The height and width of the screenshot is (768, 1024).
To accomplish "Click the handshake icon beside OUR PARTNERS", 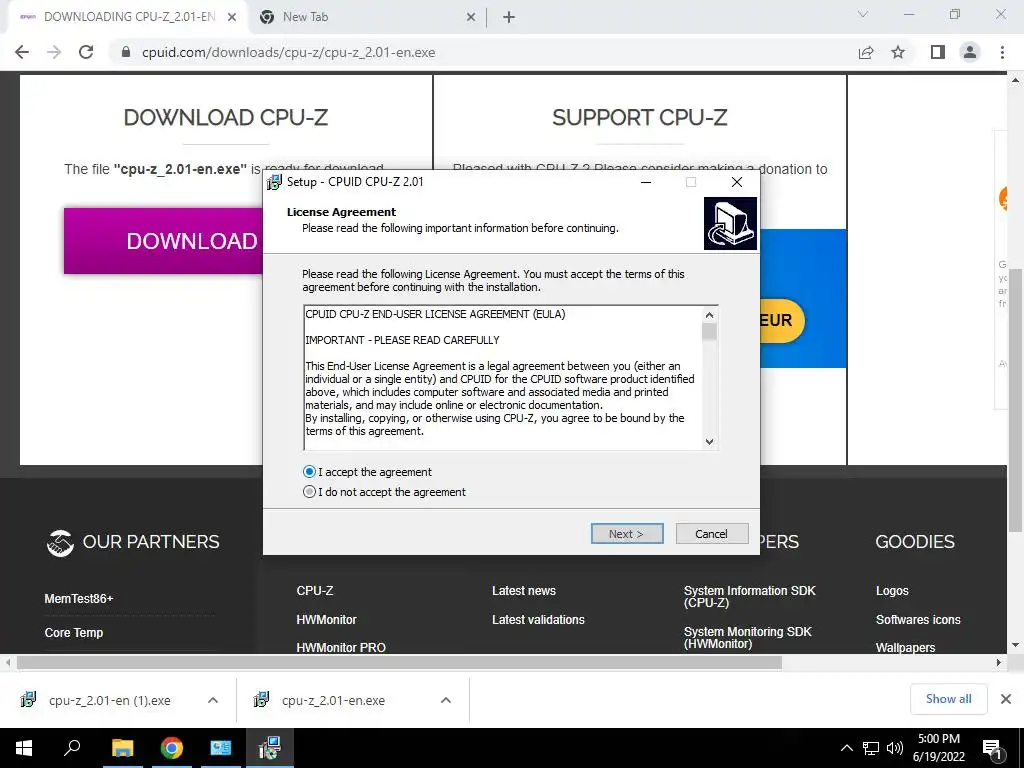I will tap(60, 543).
